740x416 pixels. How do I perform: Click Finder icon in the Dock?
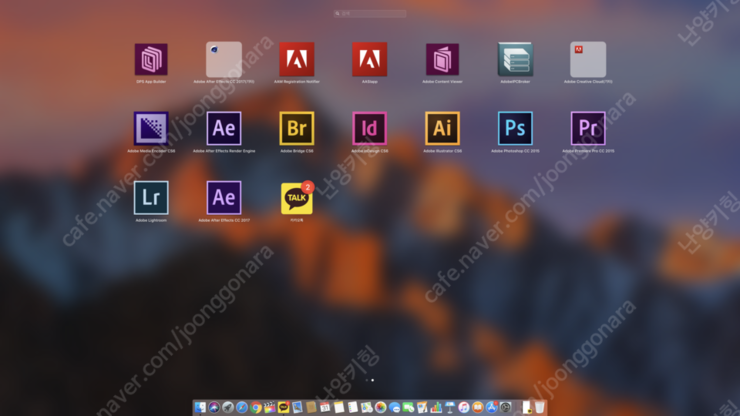[200, 407]
